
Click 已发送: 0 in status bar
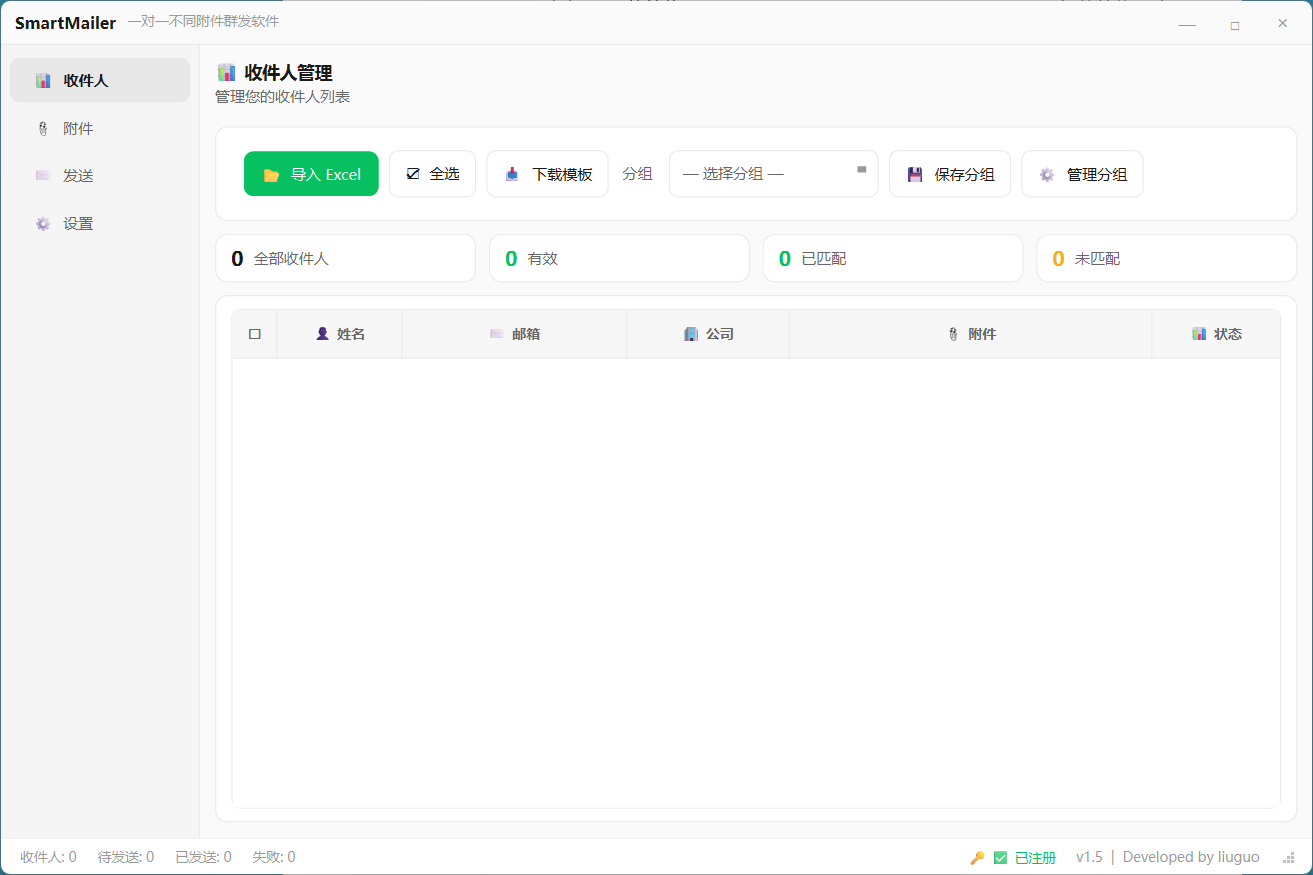tap(203, 857)
